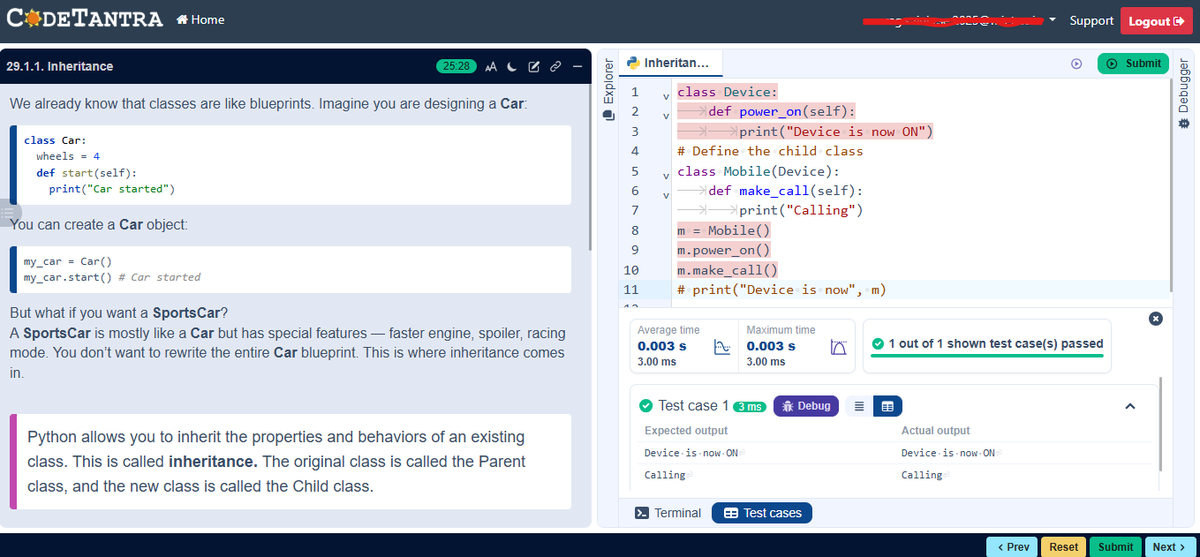Switch to the Terminal tab
This screenshot has height=557, width=1200.
[x=669, y=513]
